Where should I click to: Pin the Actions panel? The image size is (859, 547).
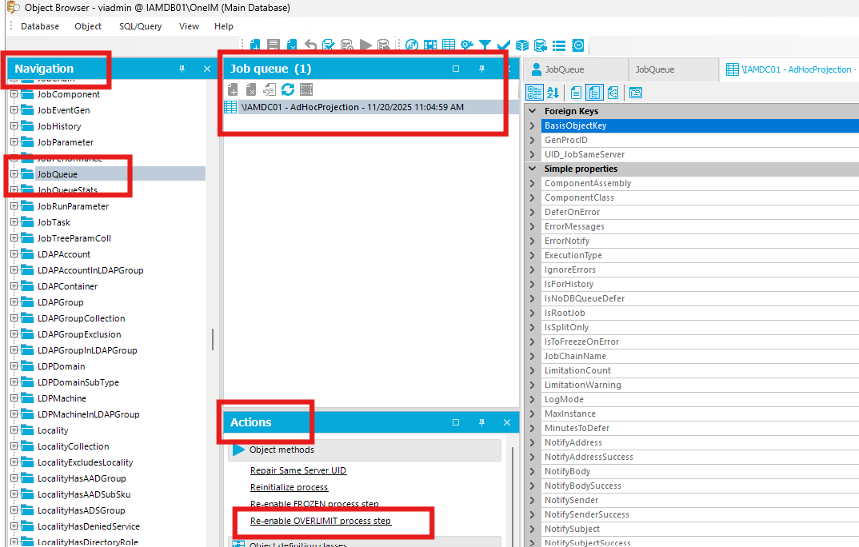coord(481,423)
